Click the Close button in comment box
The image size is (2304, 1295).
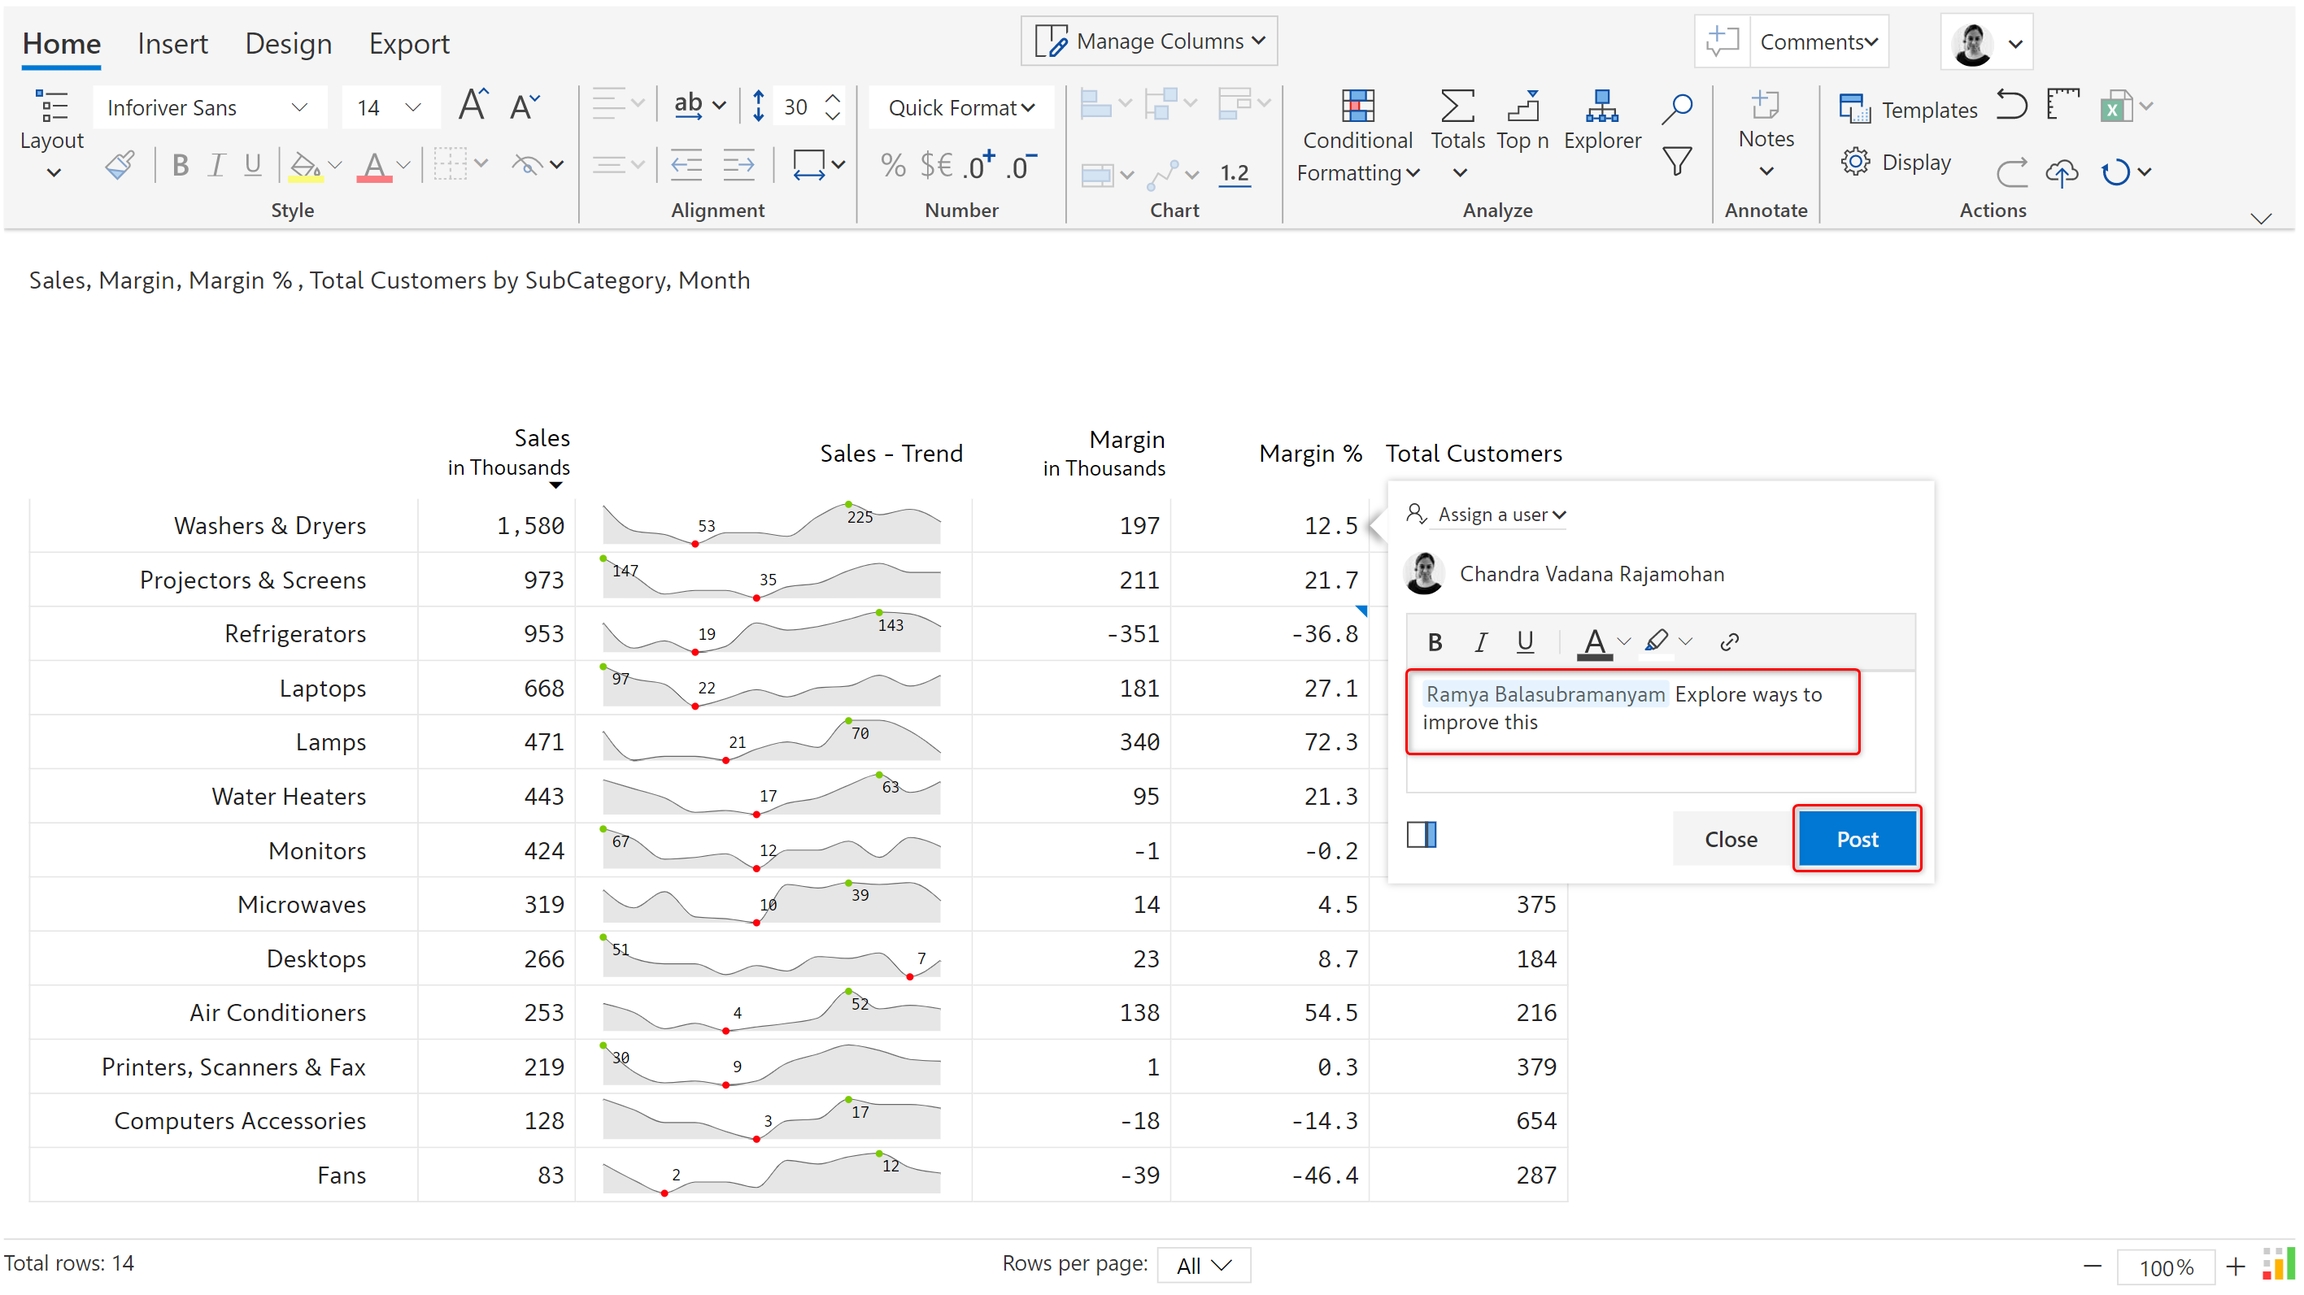point(1730,839)
